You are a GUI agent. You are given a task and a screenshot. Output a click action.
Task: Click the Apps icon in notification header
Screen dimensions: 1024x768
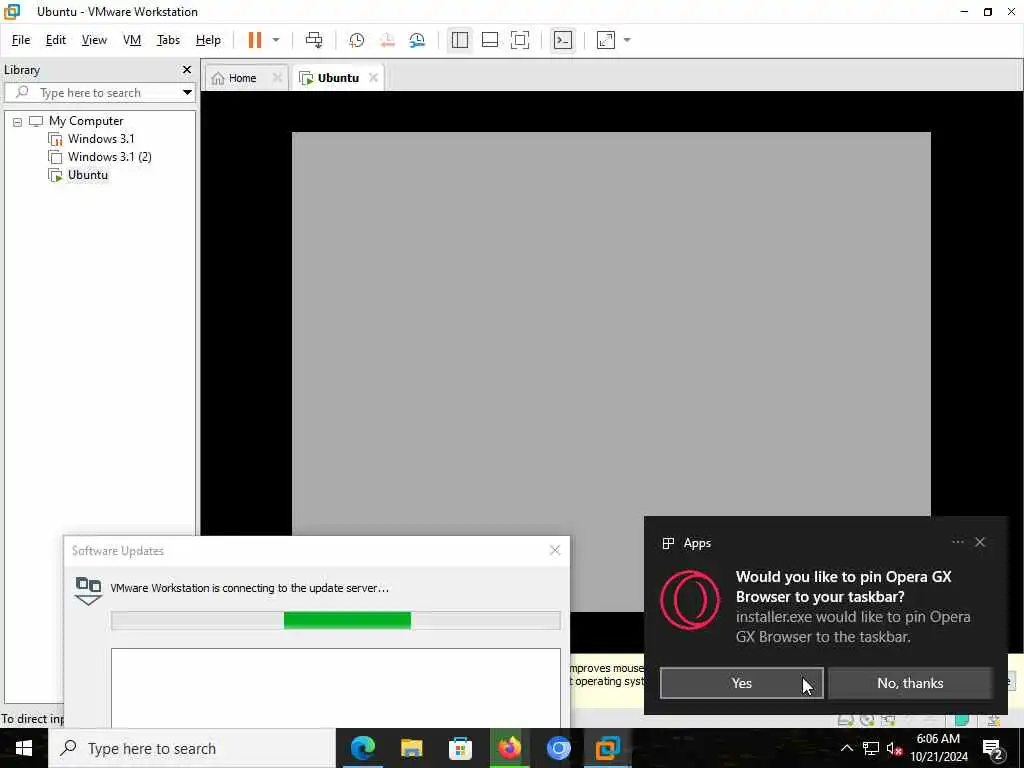[x=668, y=543]
